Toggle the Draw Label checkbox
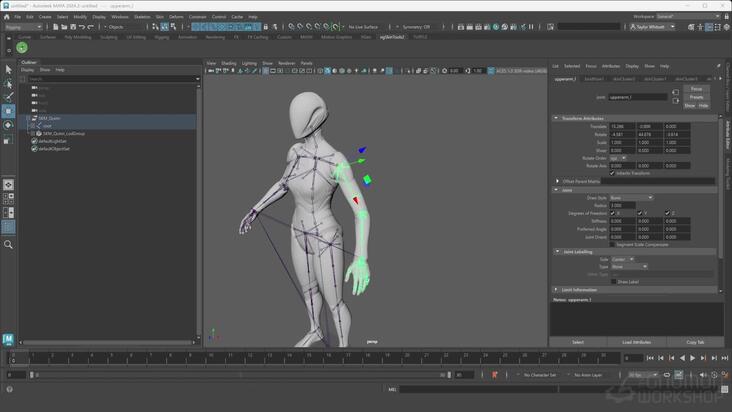732x412 pixels. tap(613, 281)
